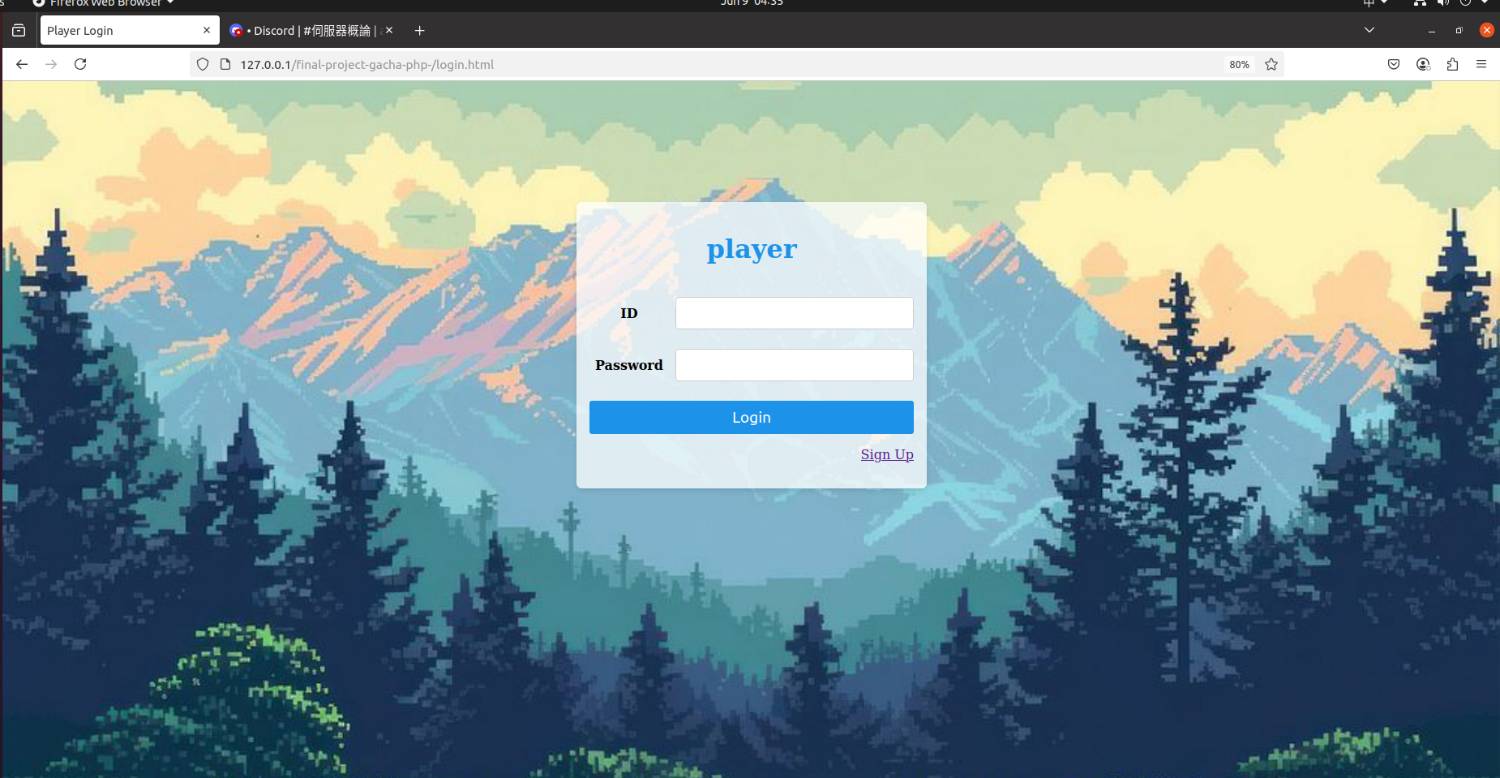The height and width of the screenshot is (778, 1500).
Task: Close the Firefox window with red button
Action: 1486,30
